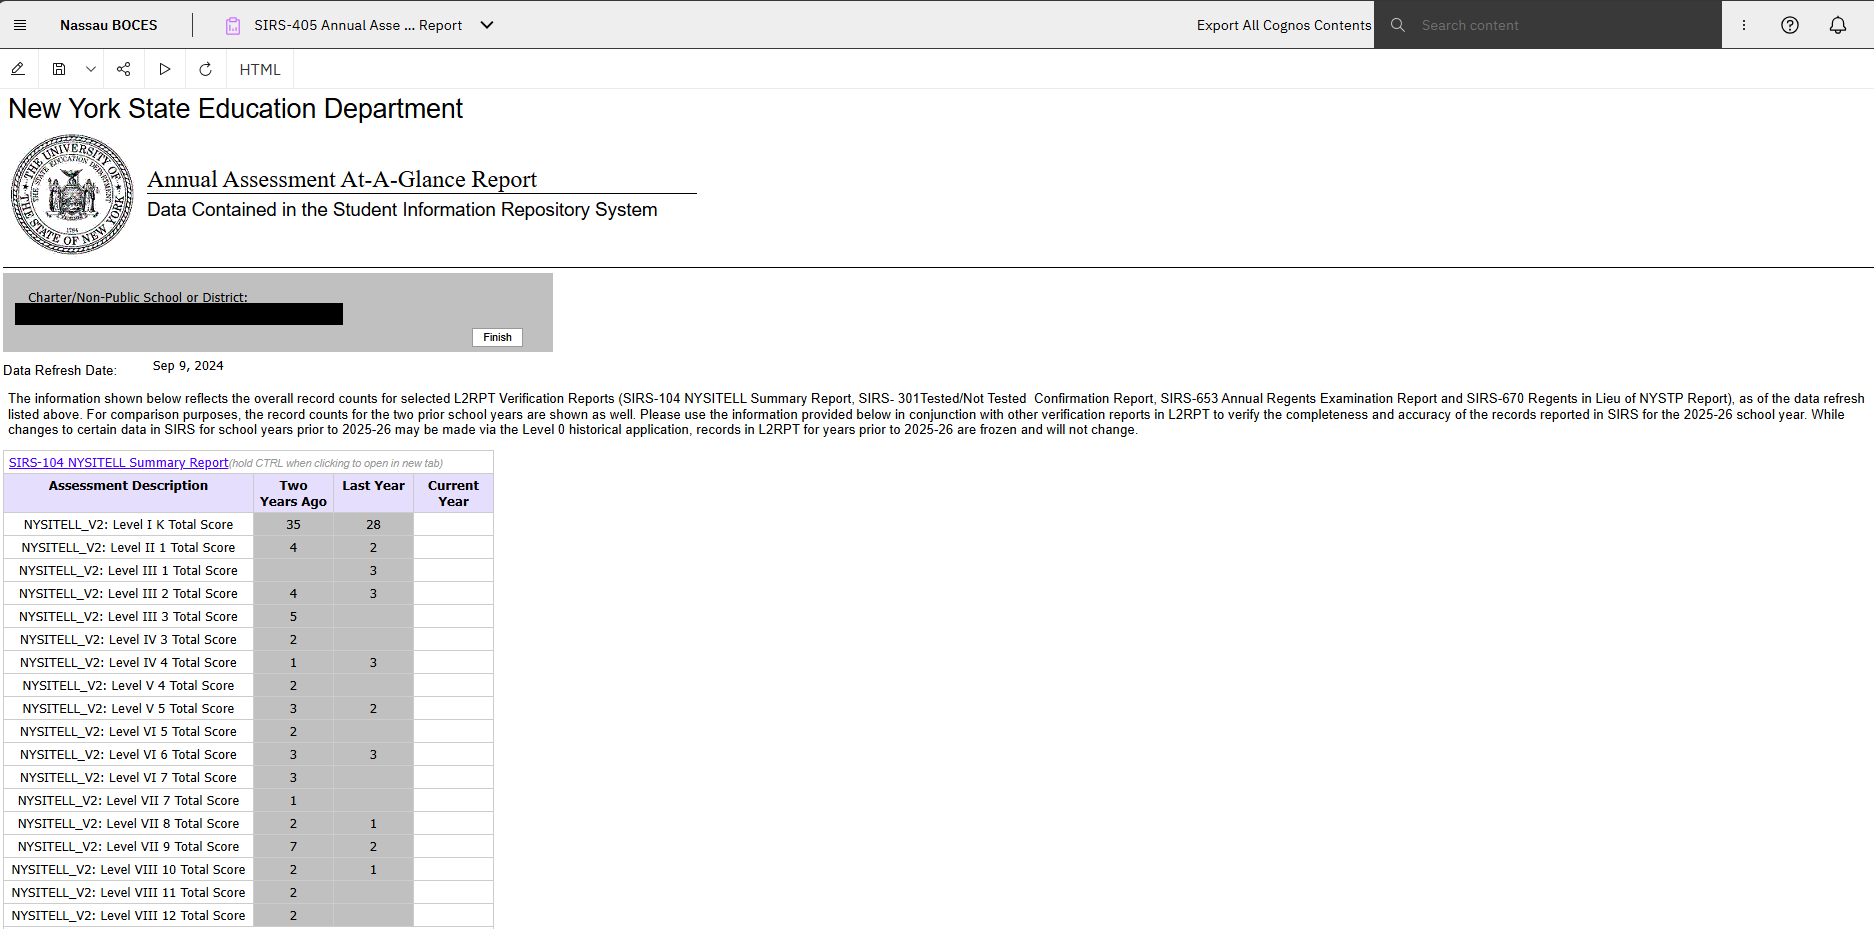Select row NYSITELL_V2: Level III 1 Total Score

tap(248, 570)
